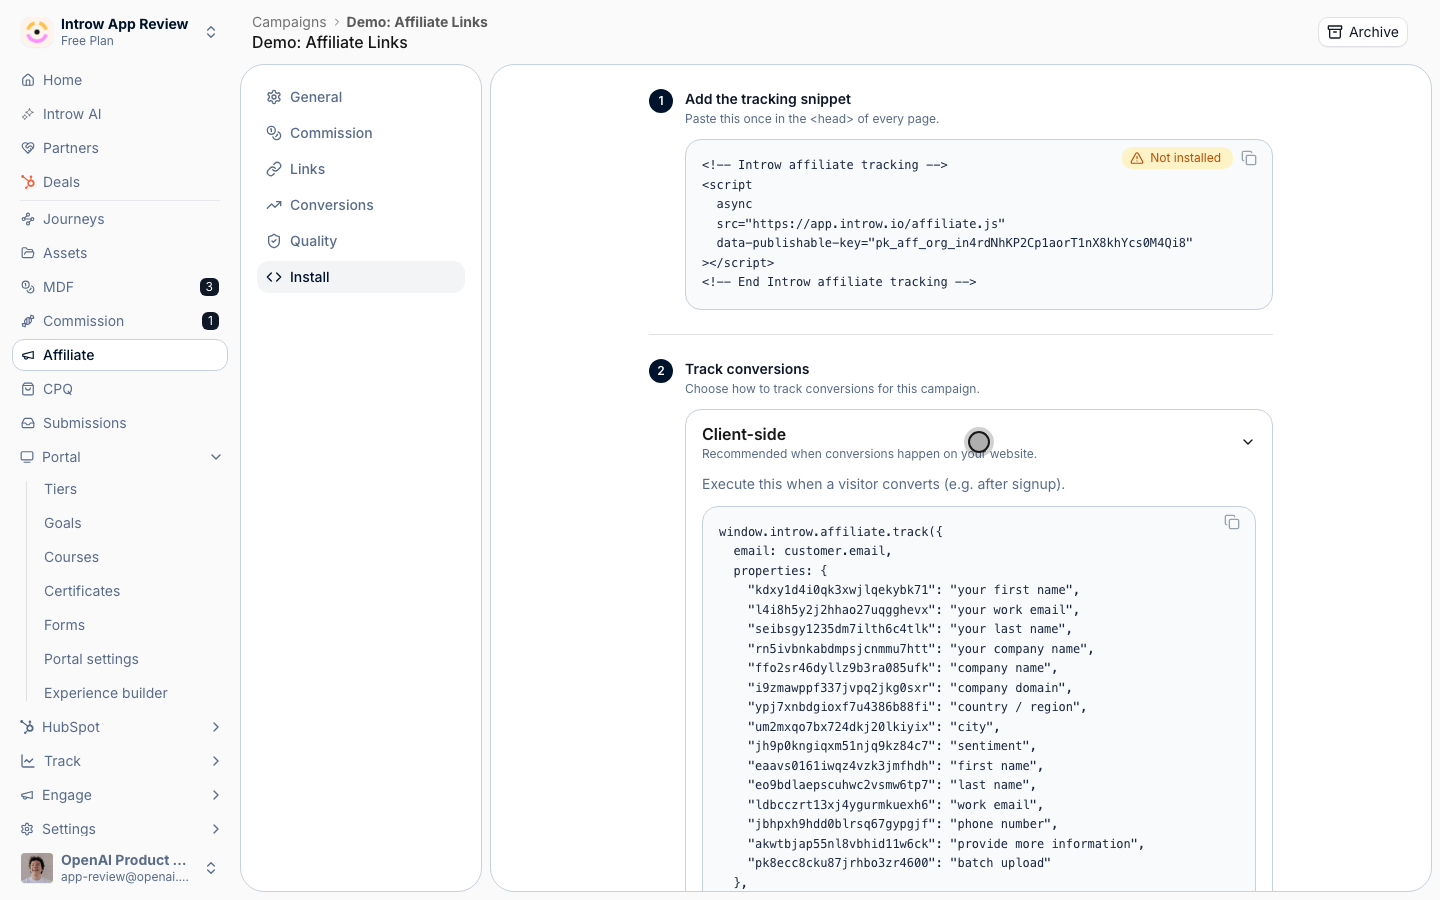The image size is (1440, 900).
Task: Click the MDF icon in sidebar
Action: point(28,287)
